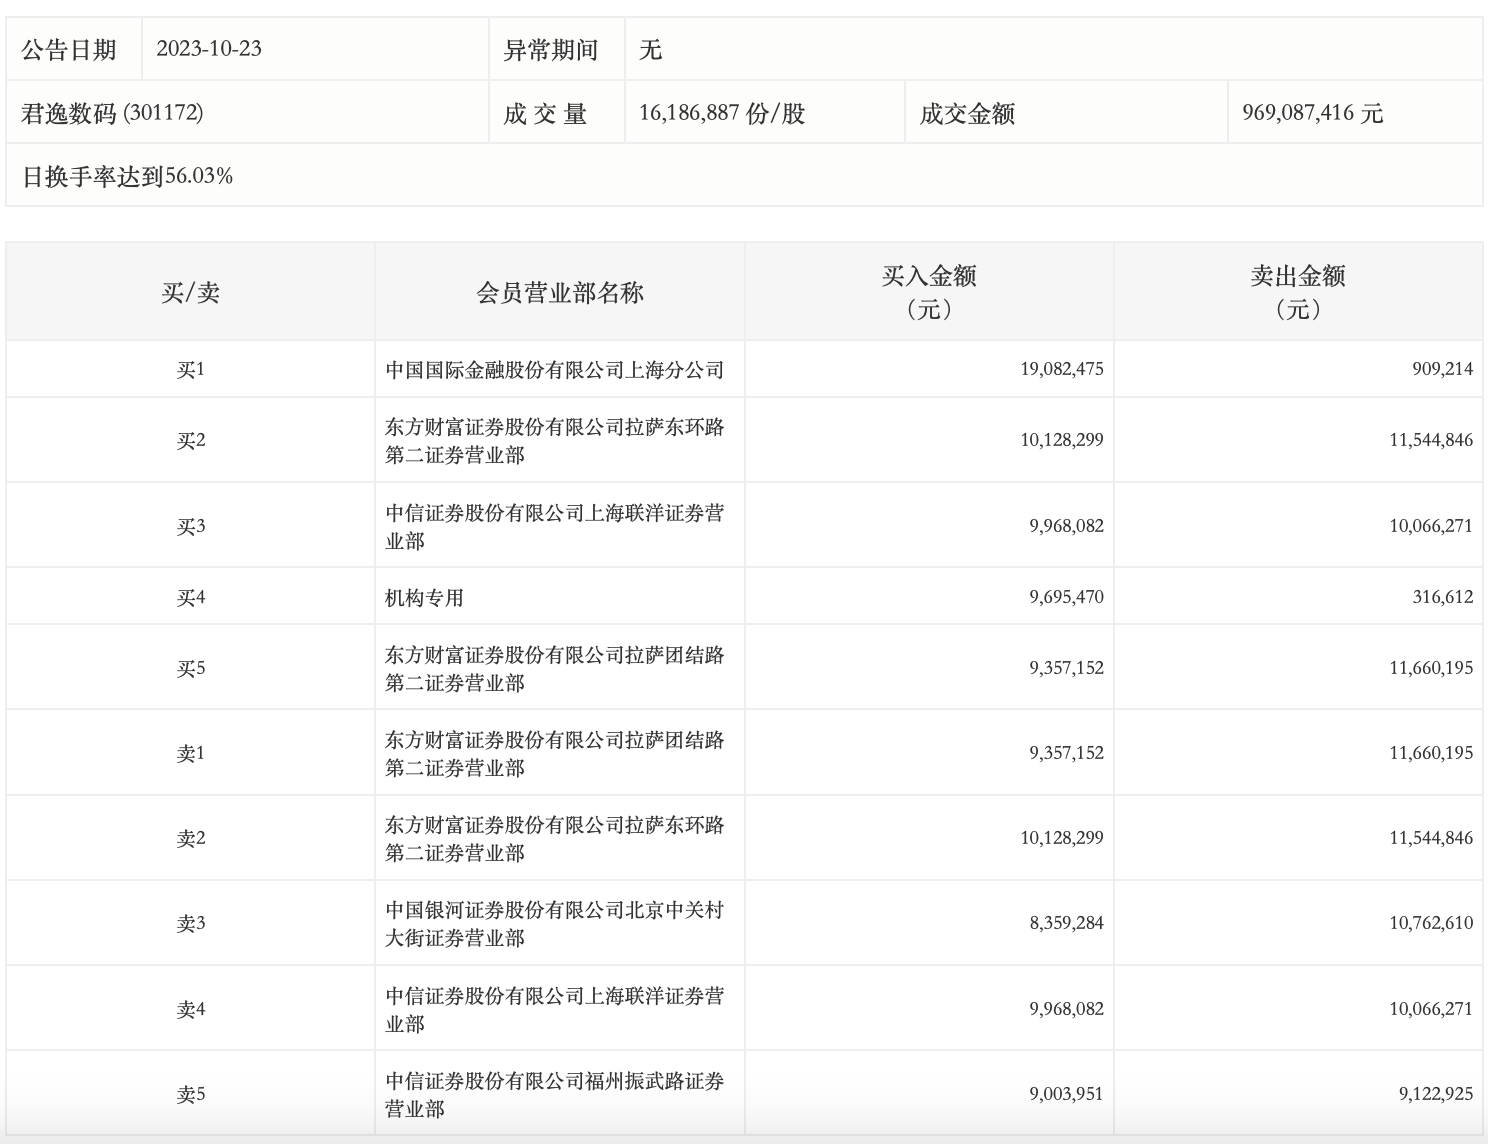Click buy amount 9,968,082 in 买3 row
Viewport: 1488px width, 1144px height.
coord(1067,526)
